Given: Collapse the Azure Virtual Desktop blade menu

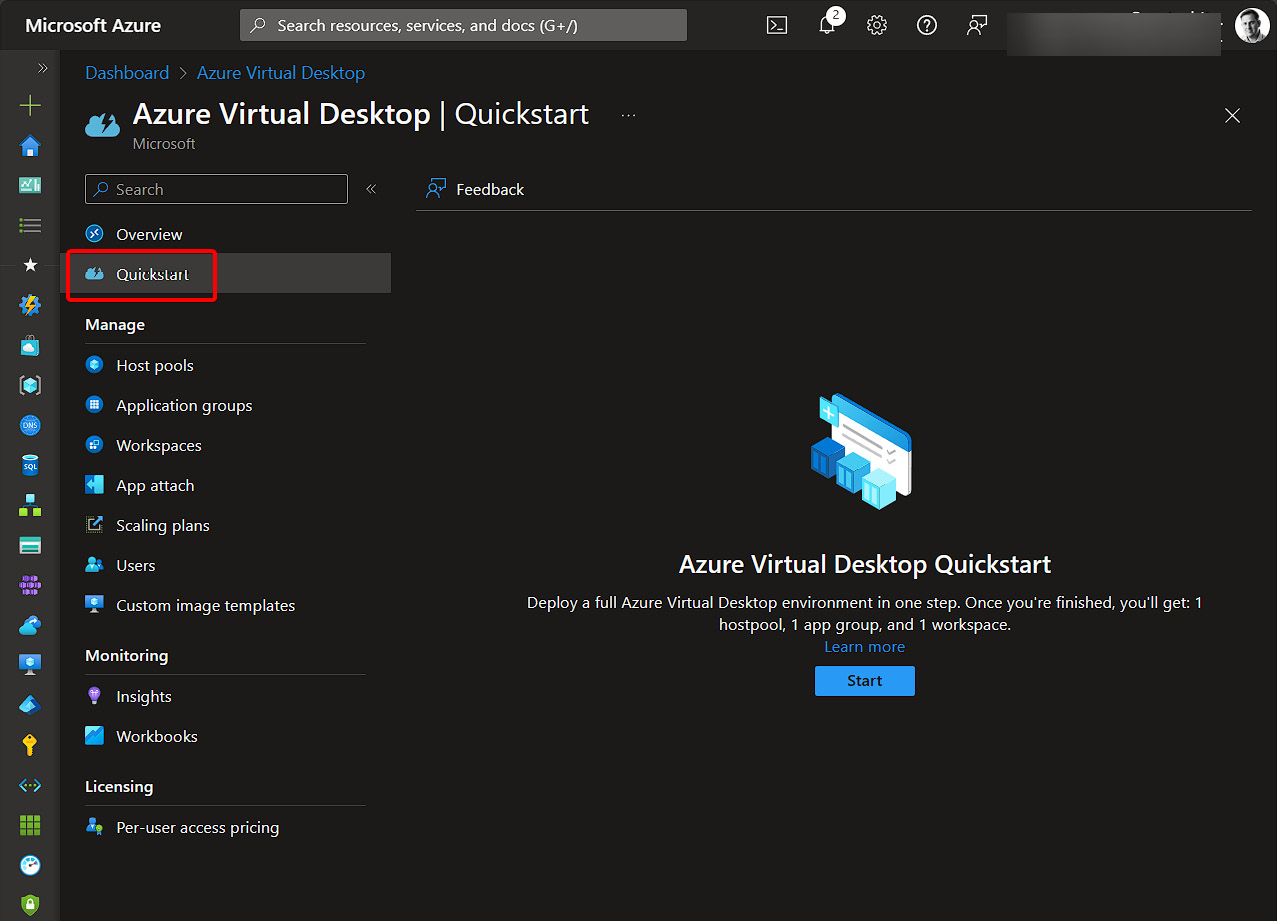Looking at the screenshot, I should point(371,189).
